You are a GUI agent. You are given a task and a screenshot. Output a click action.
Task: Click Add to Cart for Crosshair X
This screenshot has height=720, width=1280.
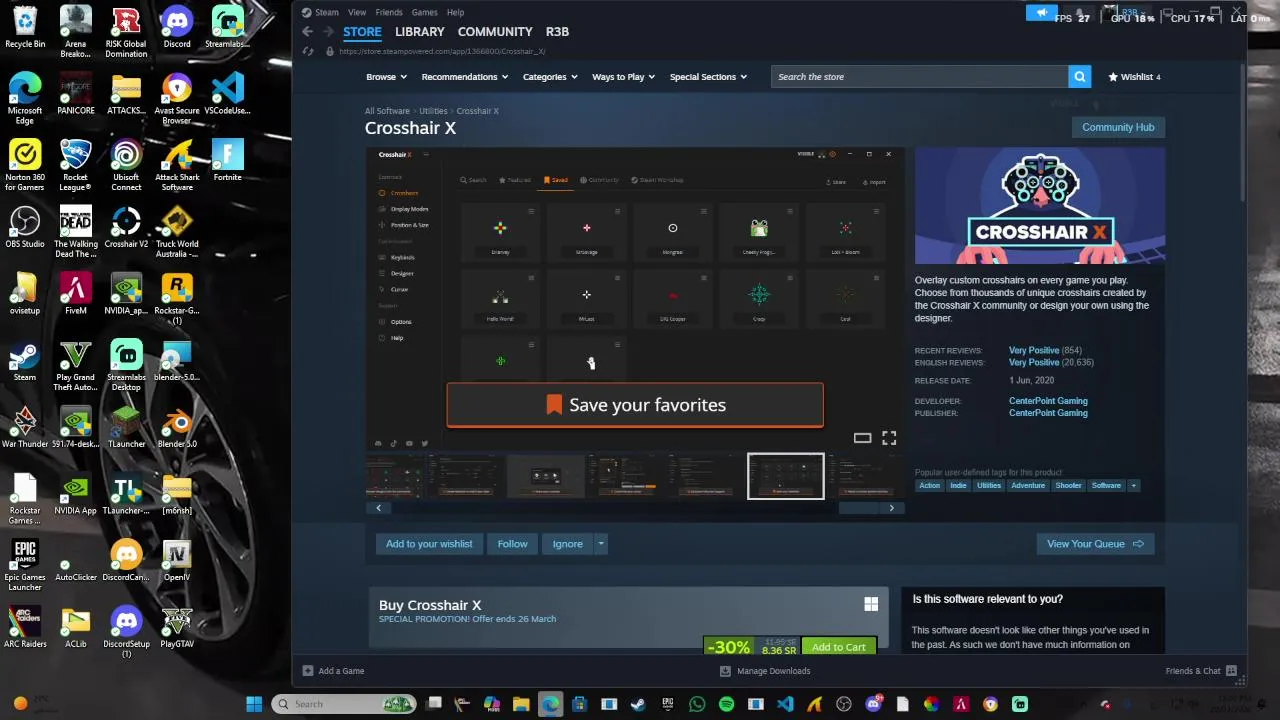tap(839, 647)
